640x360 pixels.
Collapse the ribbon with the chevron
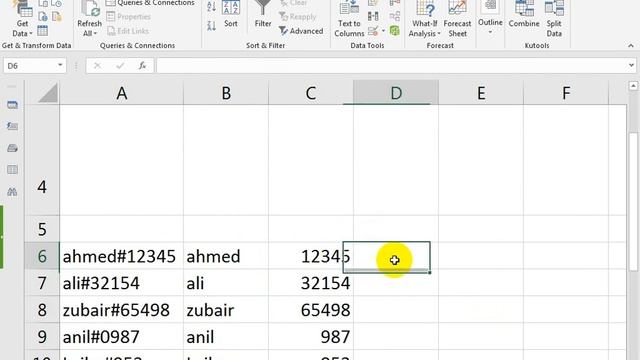pos(631,45)
